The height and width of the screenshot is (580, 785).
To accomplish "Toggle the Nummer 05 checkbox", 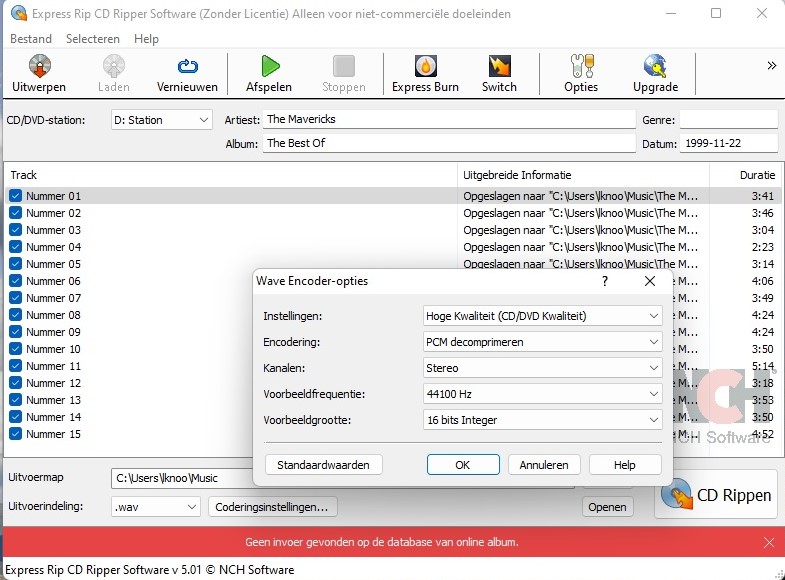I will pos(16,264).
